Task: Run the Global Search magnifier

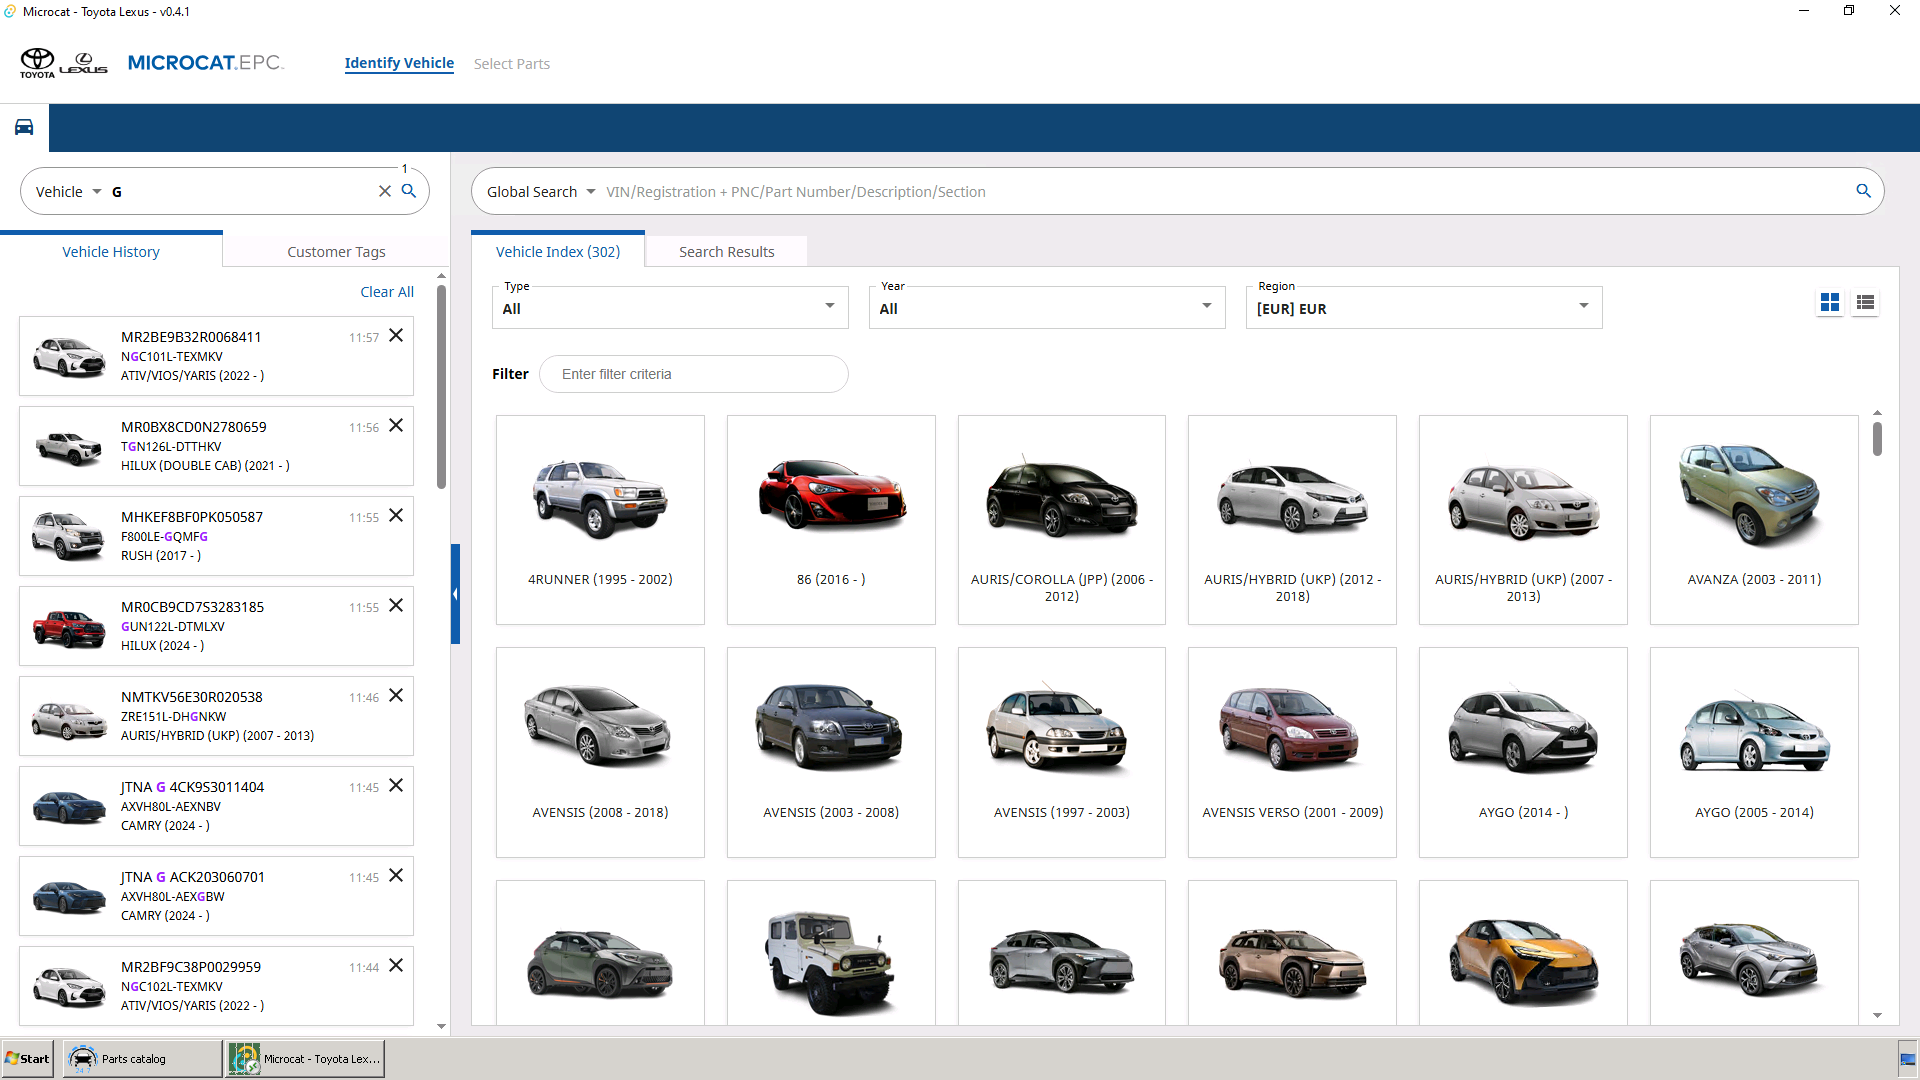Action: pyautogui.click(x=1863, y=191)
